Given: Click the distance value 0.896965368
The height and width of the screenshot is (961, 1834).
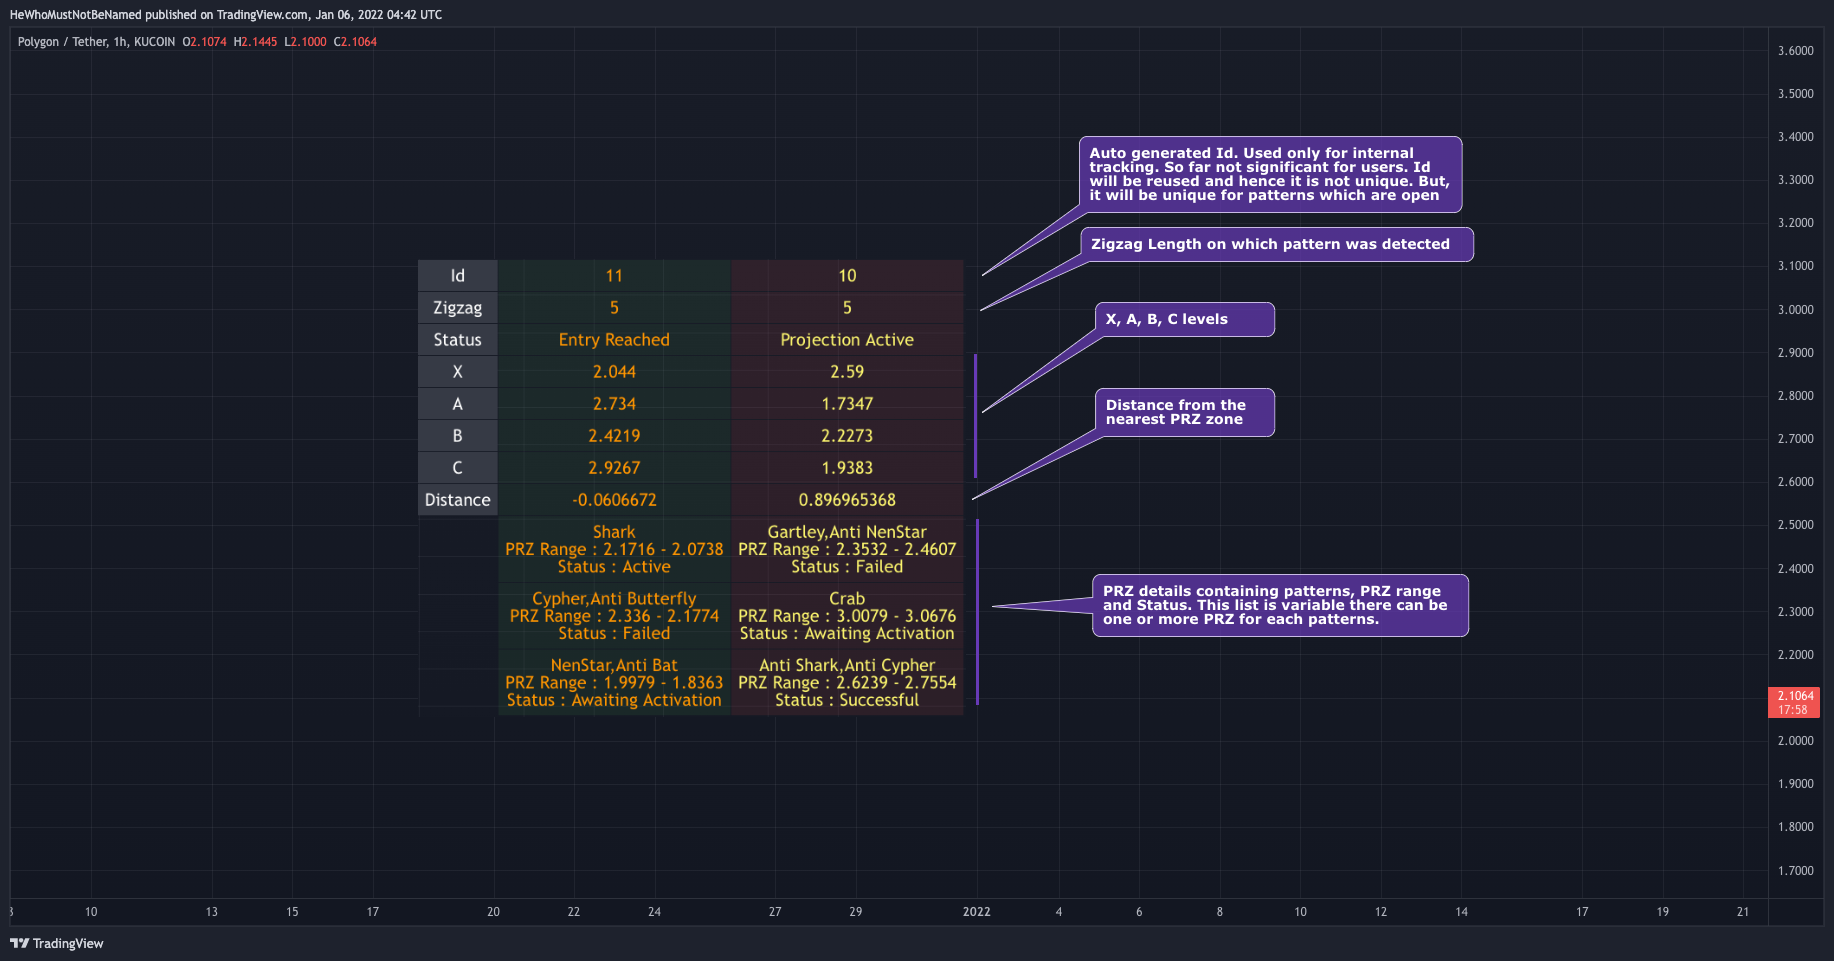Looking at the screenshot, I should coord(847,500).
